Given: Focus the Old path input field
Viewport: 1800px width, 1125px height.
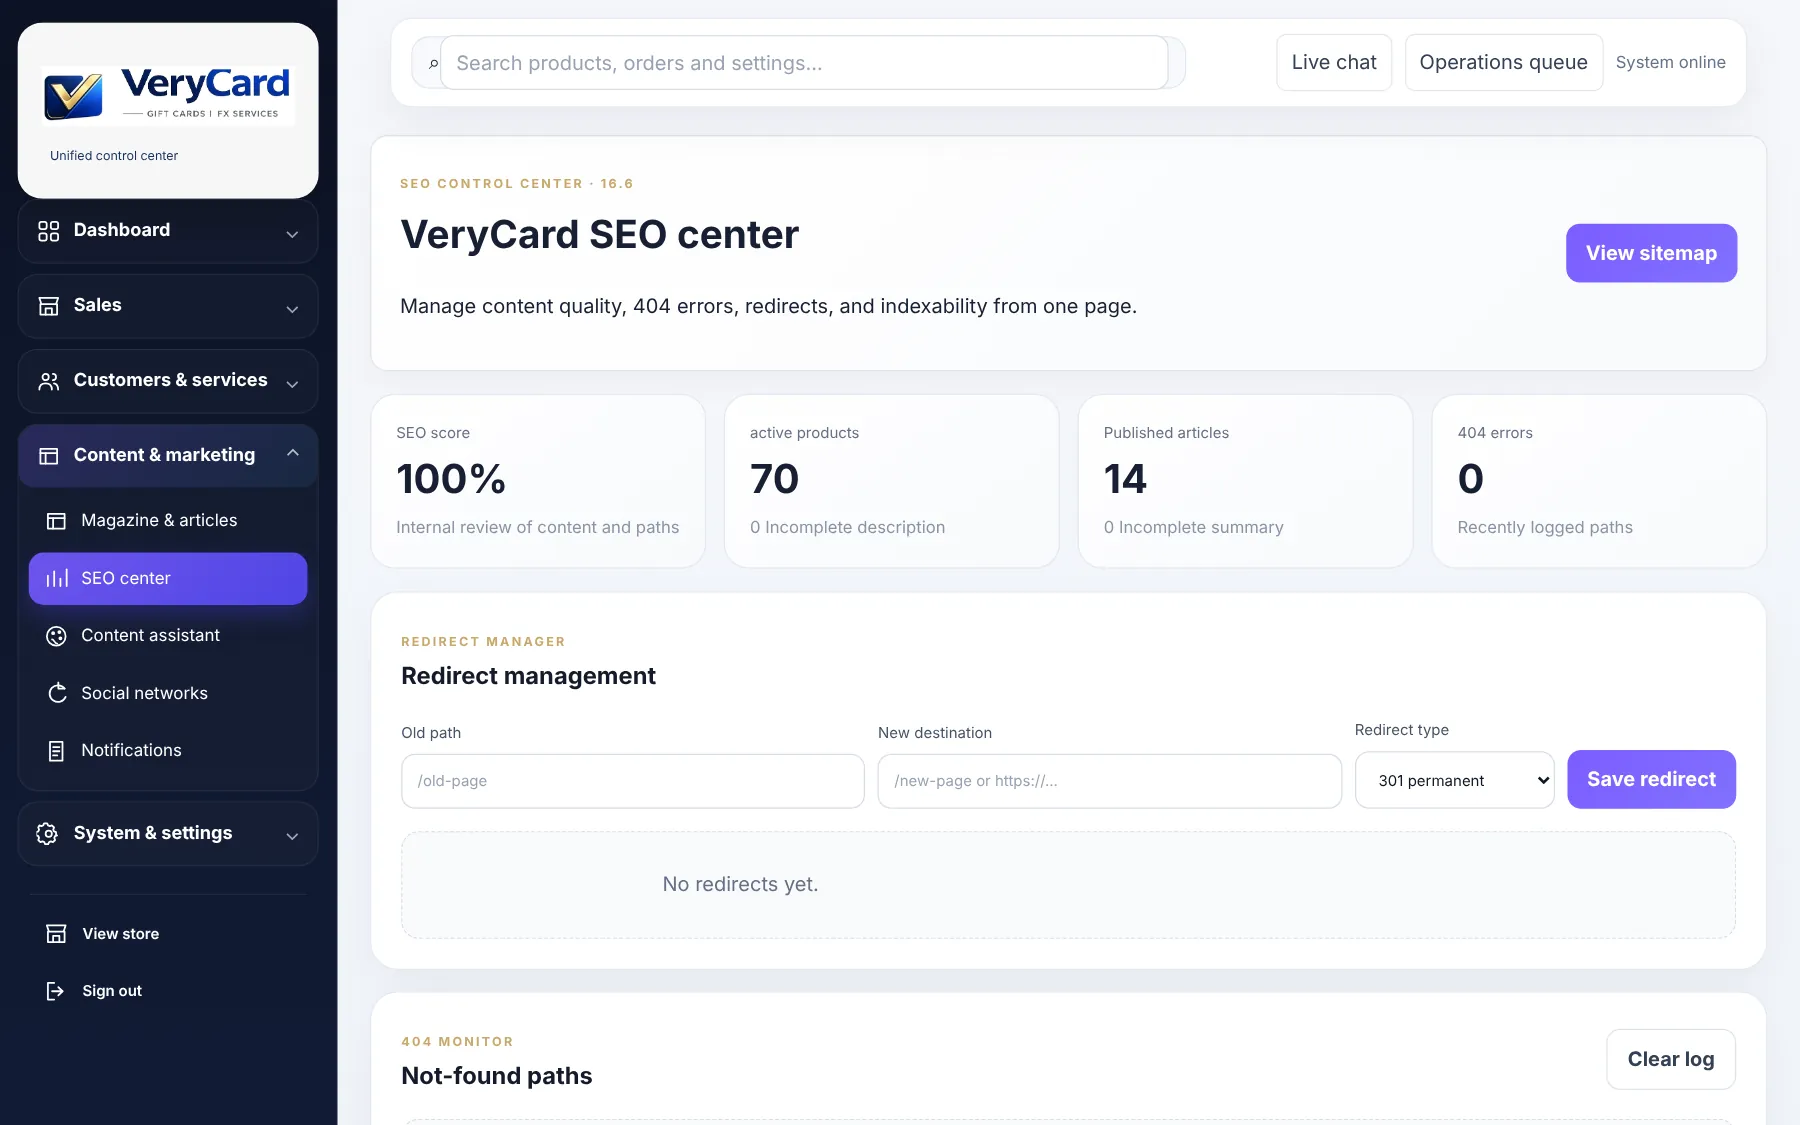Looking at the screenshot, I should point(632,781).
